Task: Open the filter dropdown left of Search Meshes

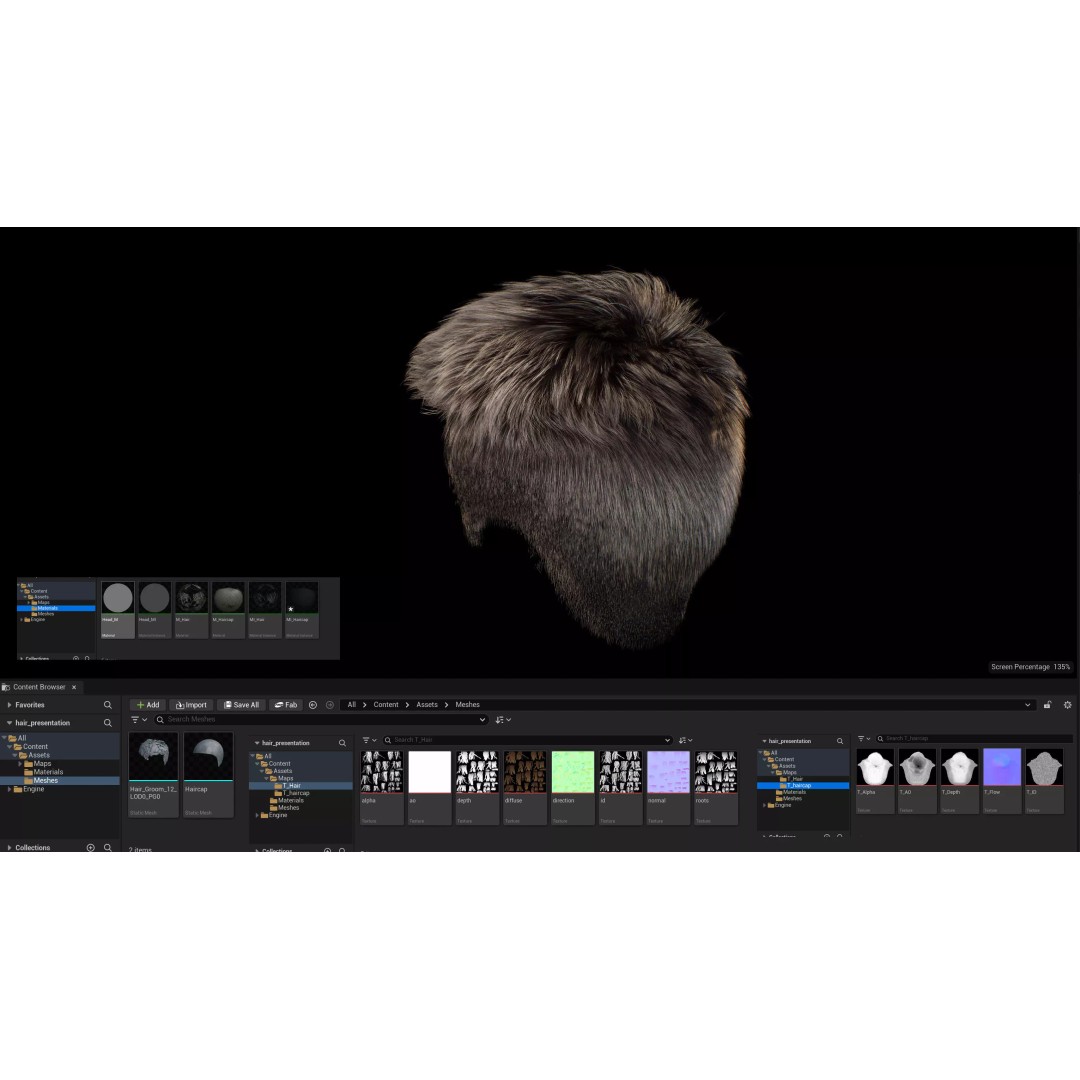Action: 139,720
